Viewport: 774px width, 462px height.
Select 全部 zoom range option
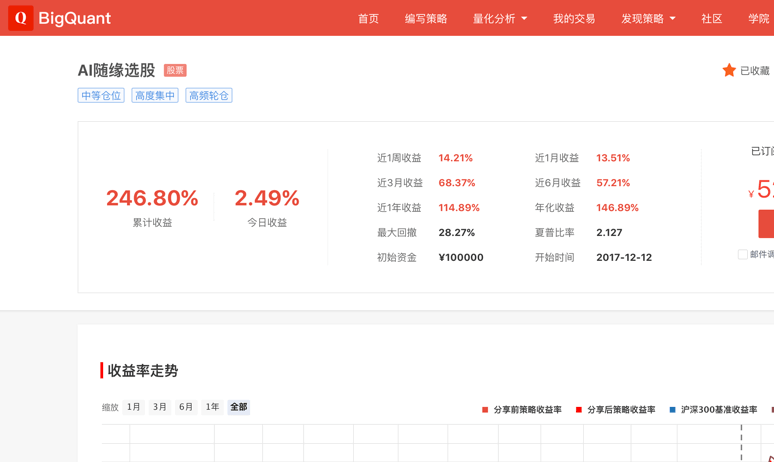click(x=238, y=407)
